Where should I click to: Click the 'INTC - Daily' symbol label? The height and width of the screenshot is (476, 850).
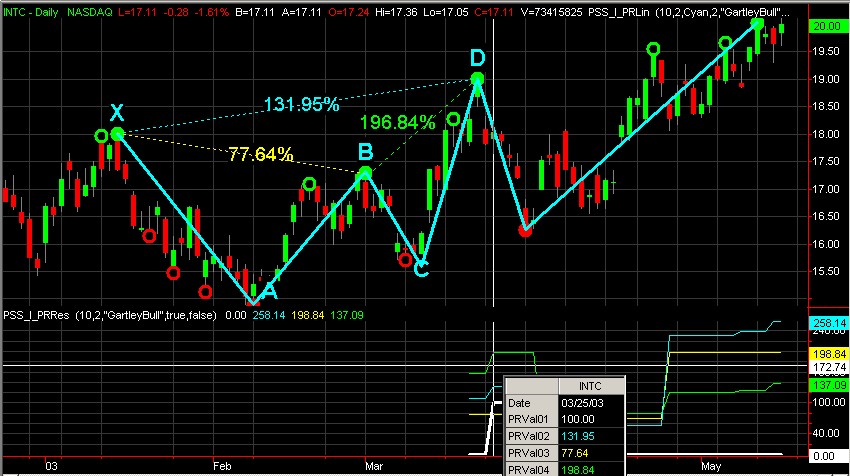(x=30, y=12)
